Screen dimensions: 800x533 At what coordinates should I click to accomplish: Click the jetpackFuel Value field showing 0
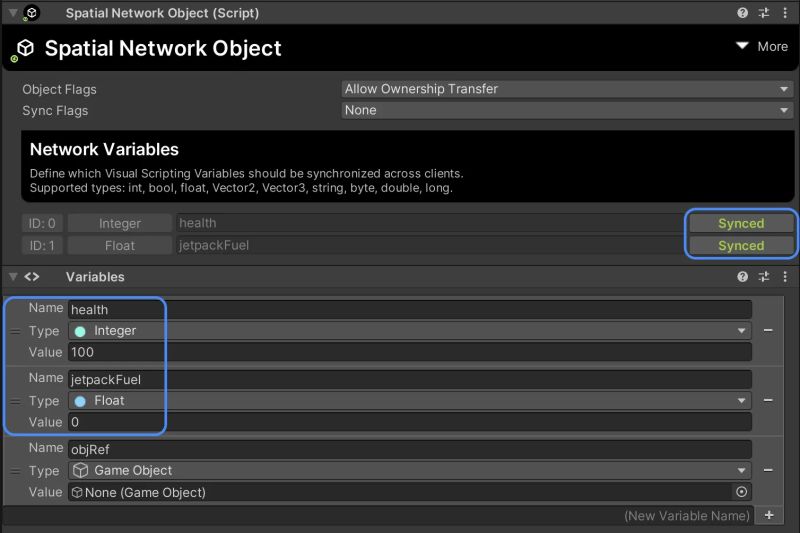pyautogui.click(x=410, y=422)
